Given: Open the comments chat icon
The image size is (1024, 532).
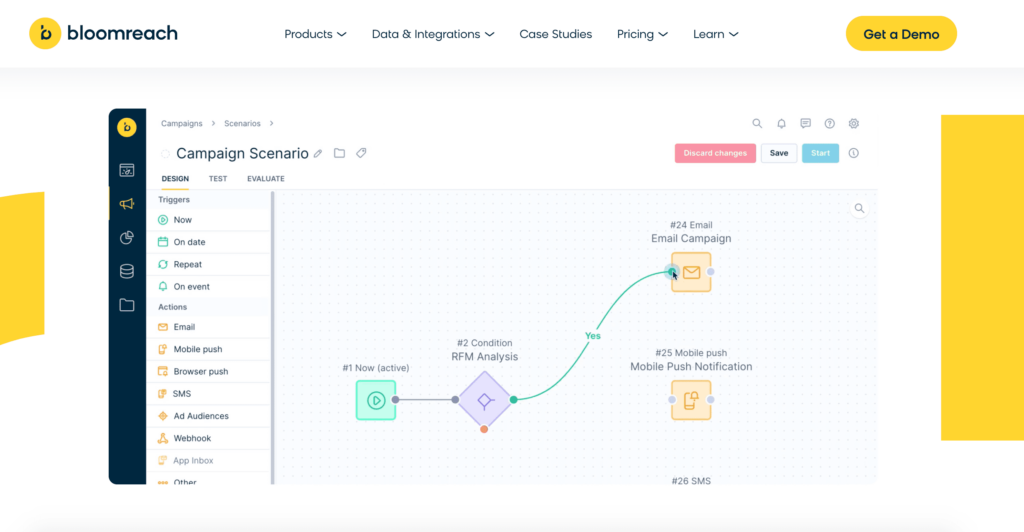Looking at the screenshot, I should click(805, 123).
